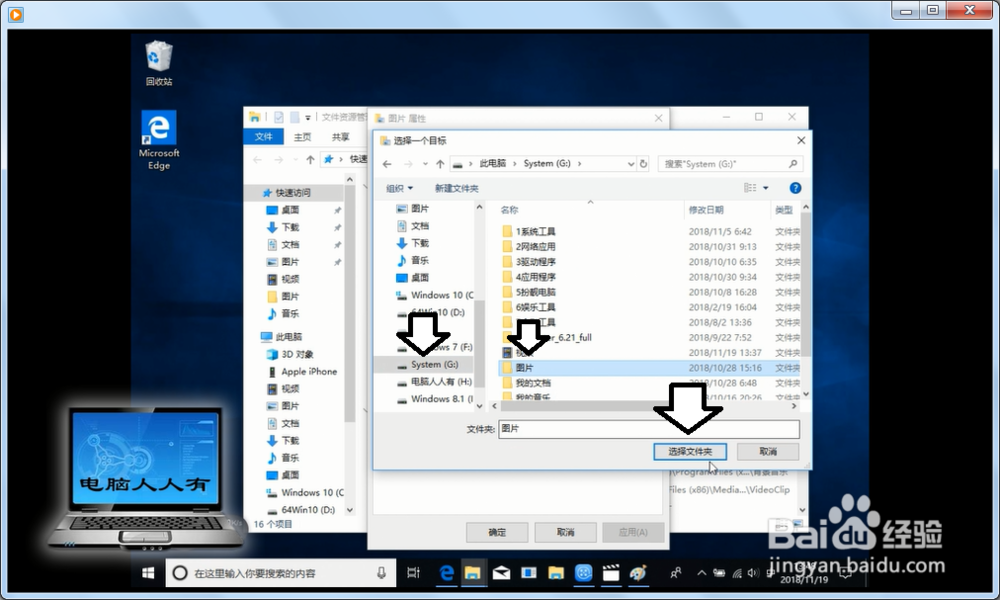
Task: Open the paint palette app on the taskbar
Action: (x=638, y=573)
